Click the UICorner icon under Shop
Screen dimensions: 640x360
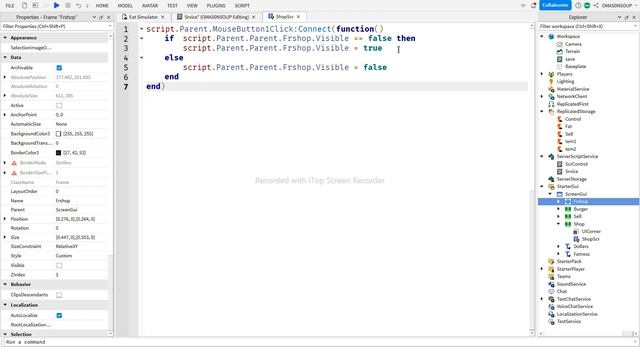click(x=576, y=231)
